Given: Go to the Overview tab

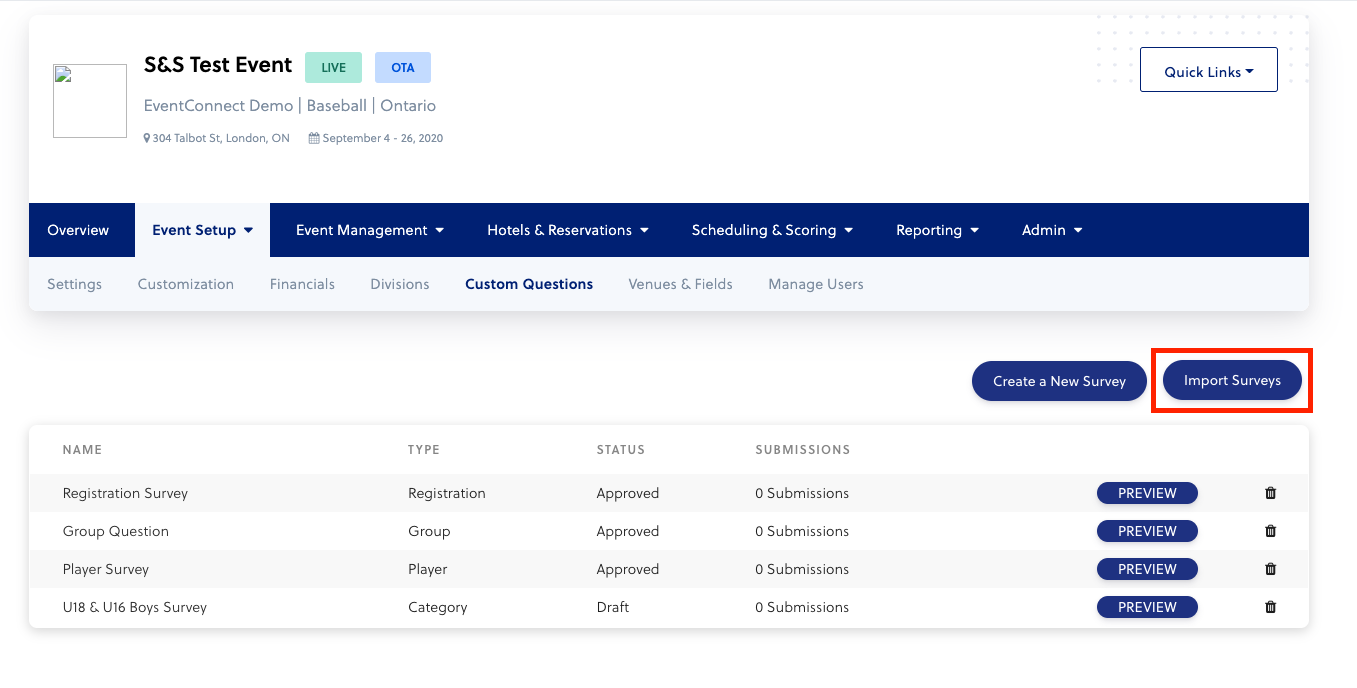Looking at the screenshot, I should click(78, 230).
